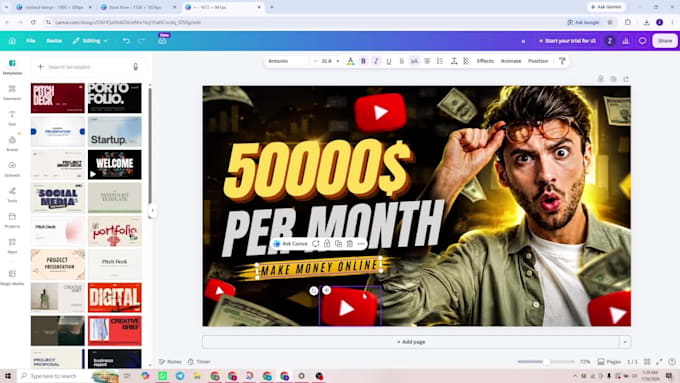This screenshot has width=680, height=383.
Task: Open the transparency control
Action: point(467,61)
